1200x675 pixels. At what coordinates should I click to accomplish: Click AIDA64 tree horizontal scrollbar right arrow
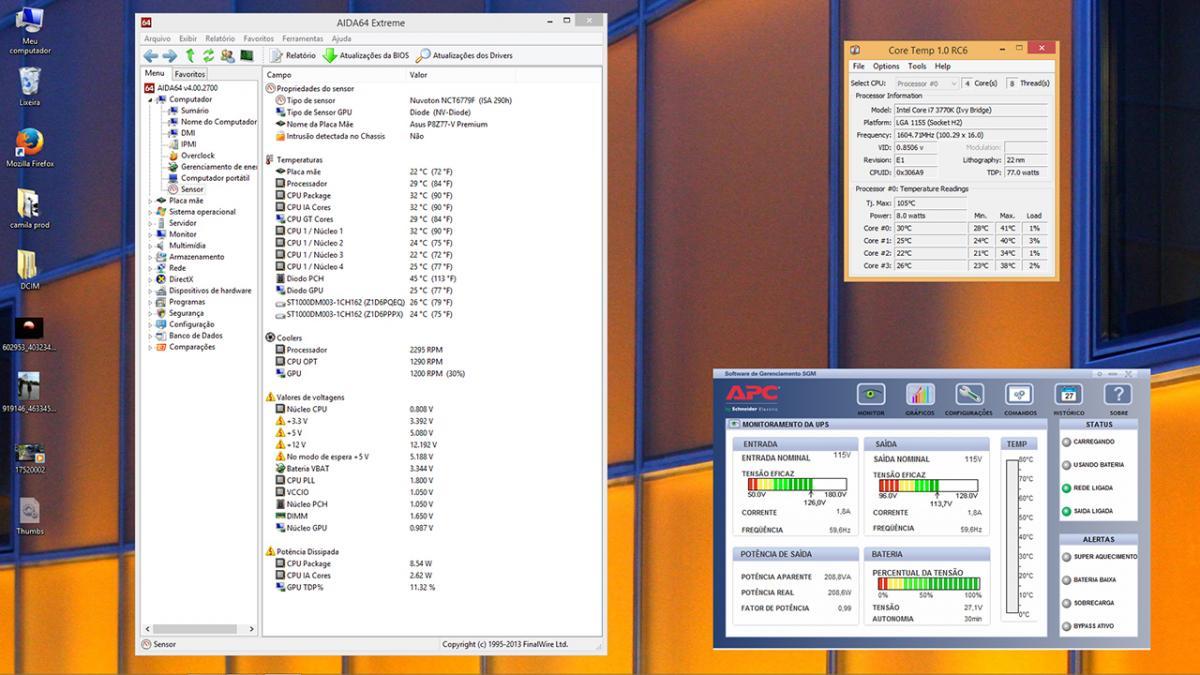251,629
